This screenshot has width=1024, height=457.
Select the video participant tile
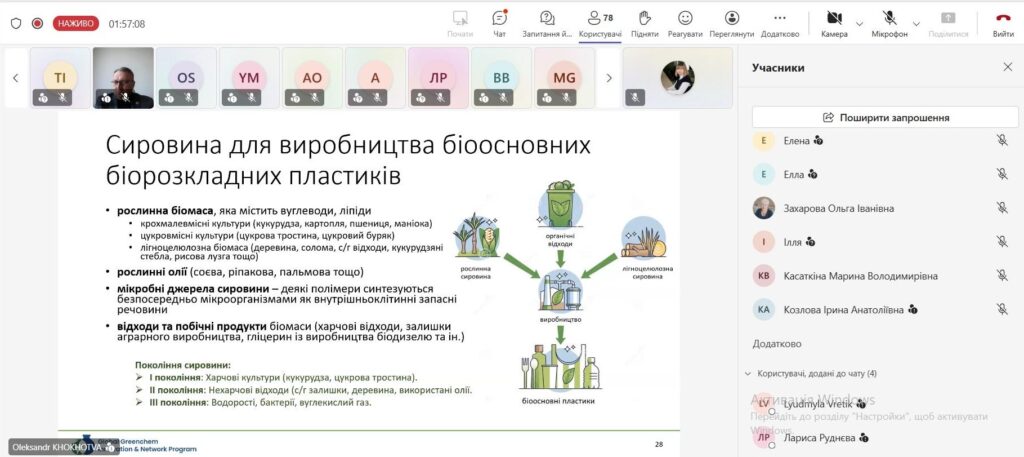[x=123, y=78]
